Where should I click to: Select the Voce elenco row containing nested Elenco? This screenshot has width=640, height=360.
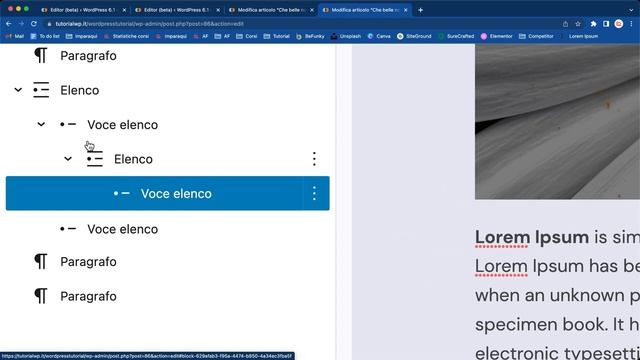point(167,124)
